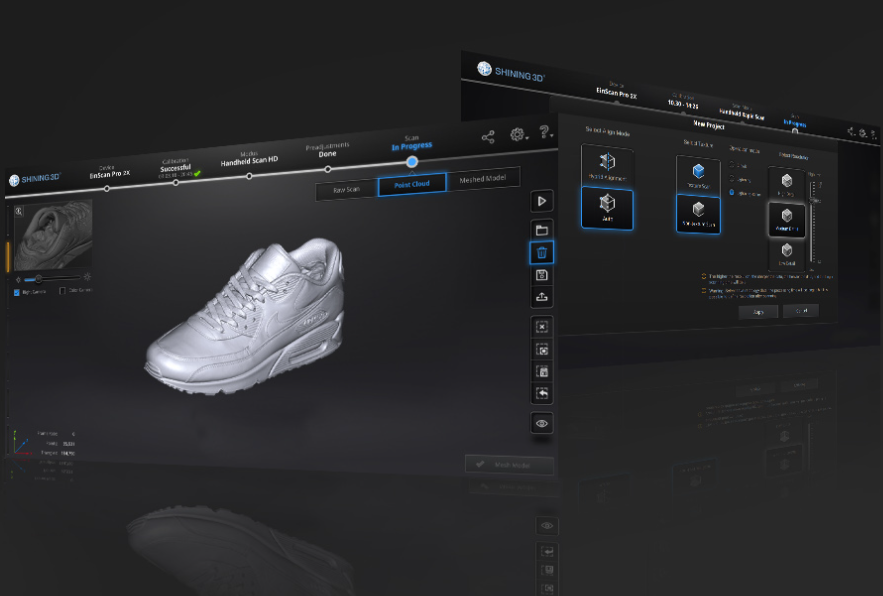Click the camera preview thumbnail of the shoe

(53, 235)
